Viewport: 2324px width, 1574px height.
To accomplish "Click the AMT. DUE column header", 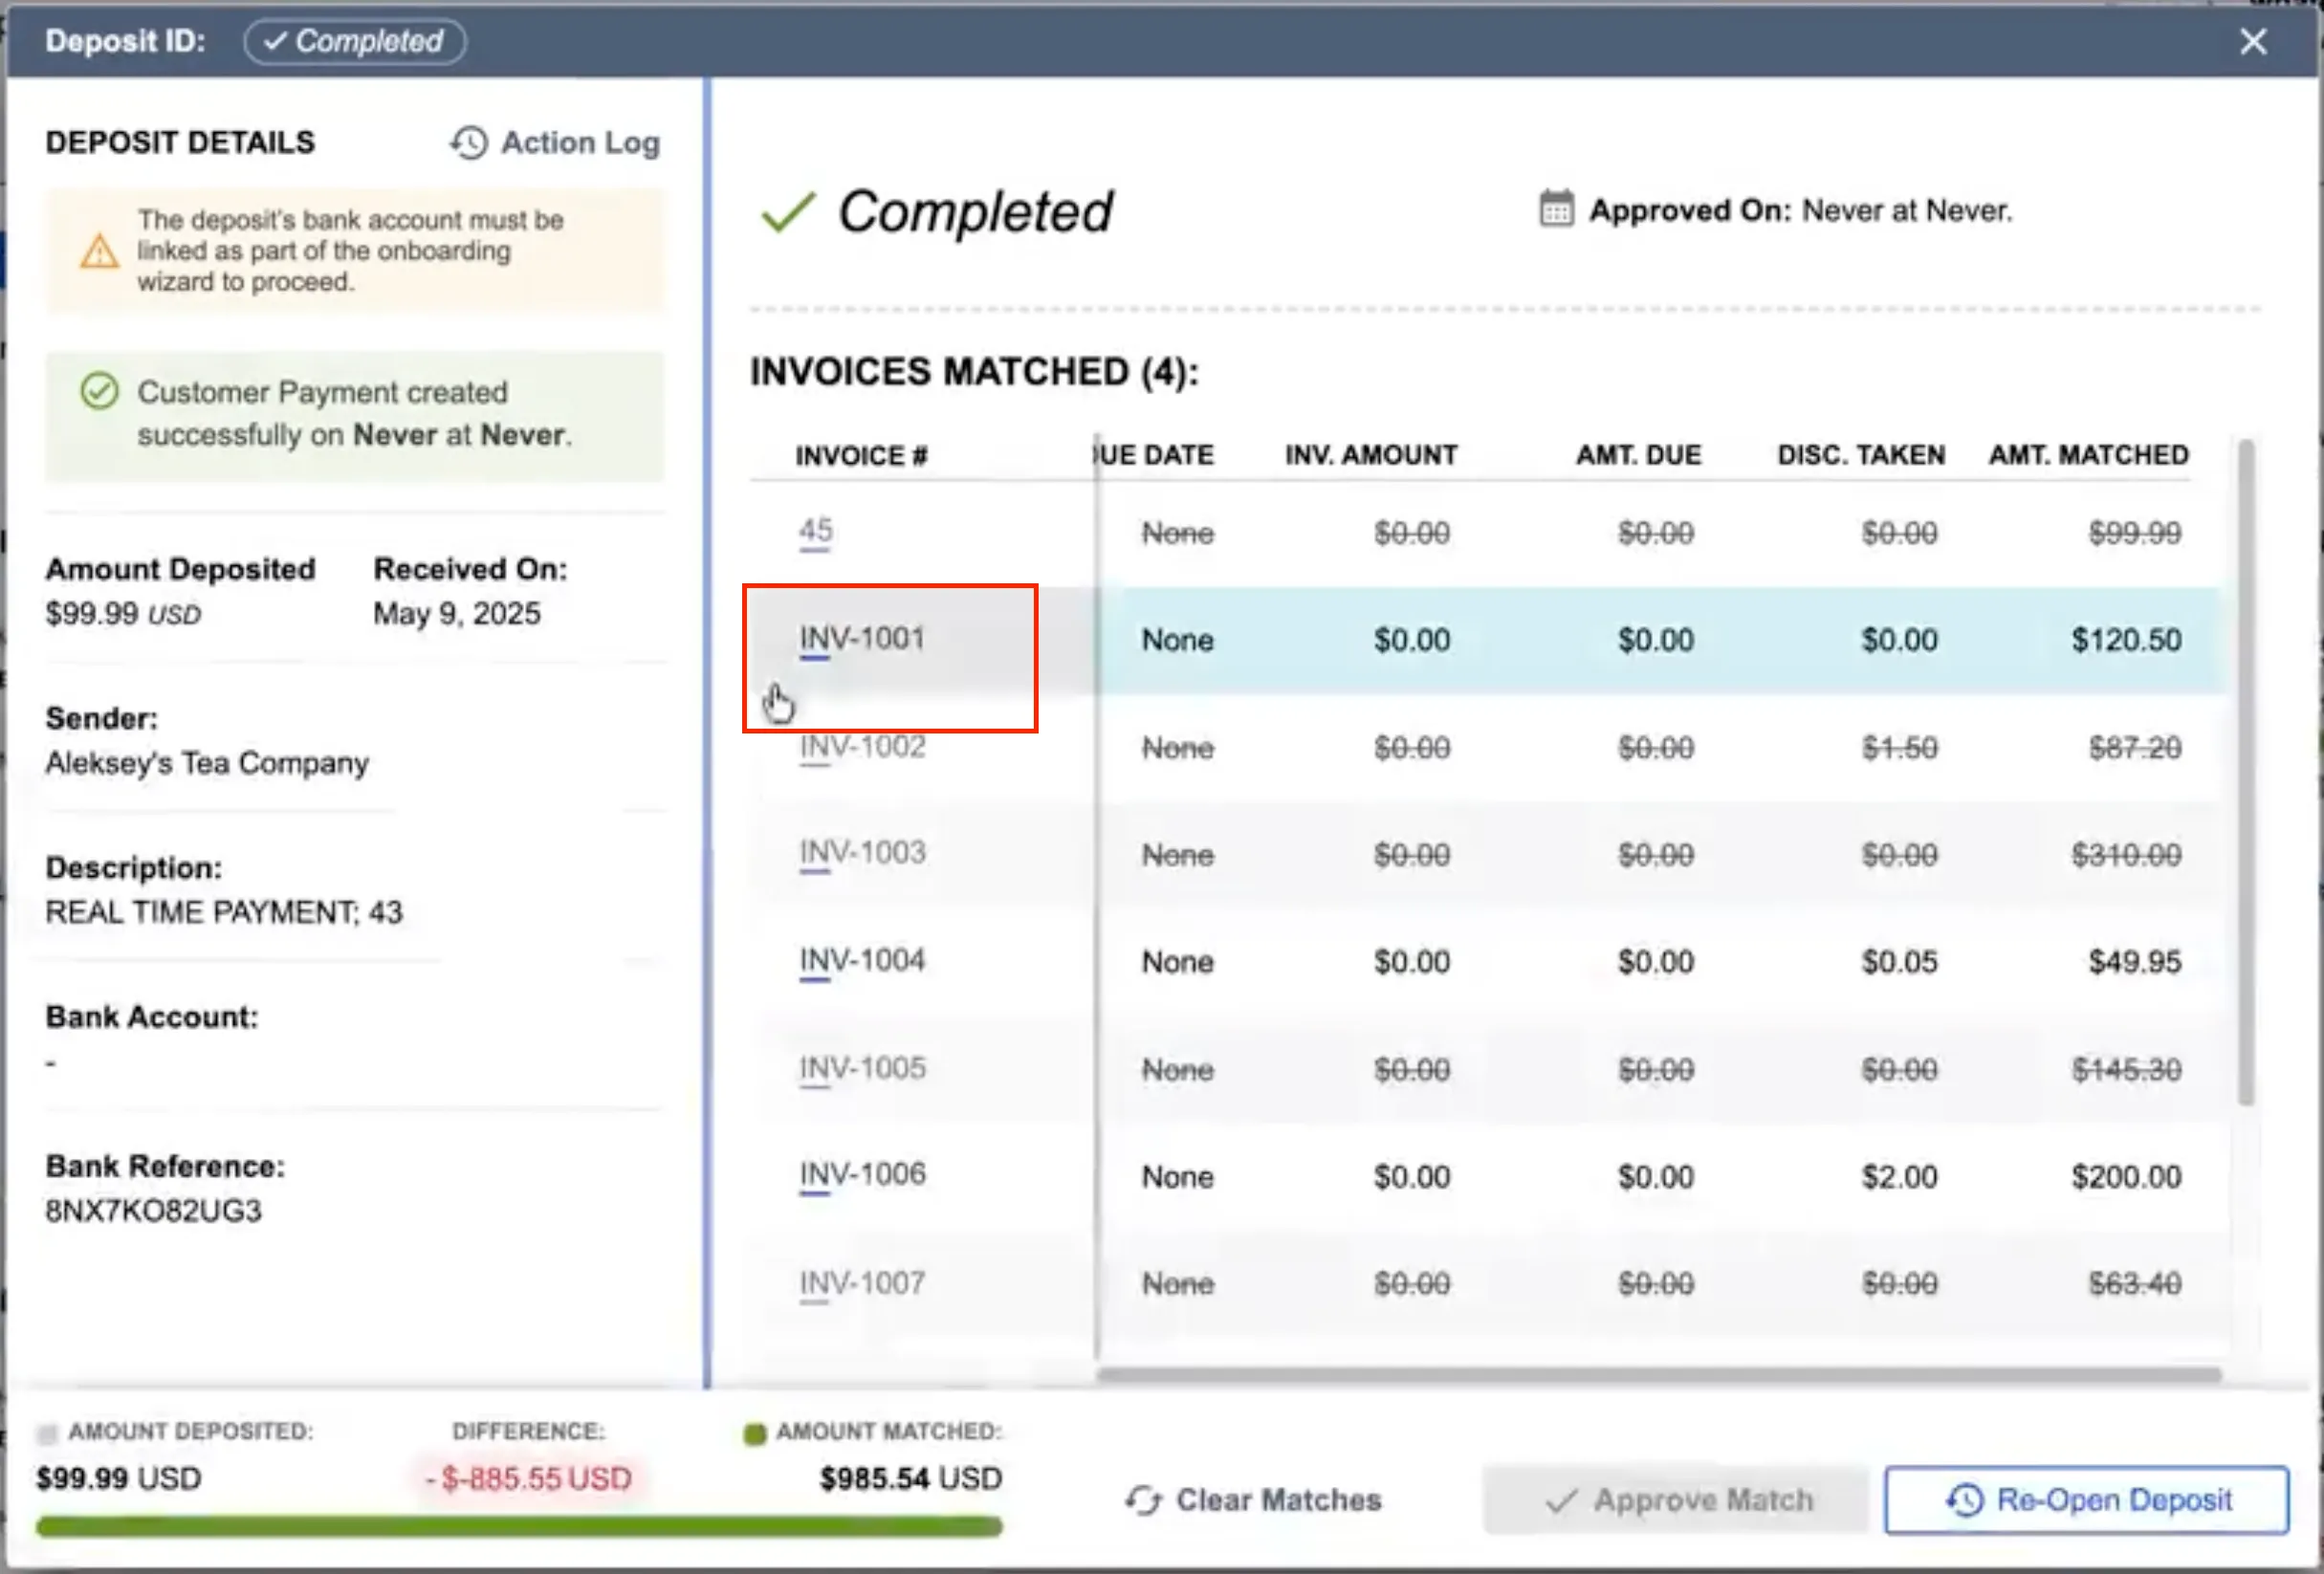I will click(x=1638, y=455).
